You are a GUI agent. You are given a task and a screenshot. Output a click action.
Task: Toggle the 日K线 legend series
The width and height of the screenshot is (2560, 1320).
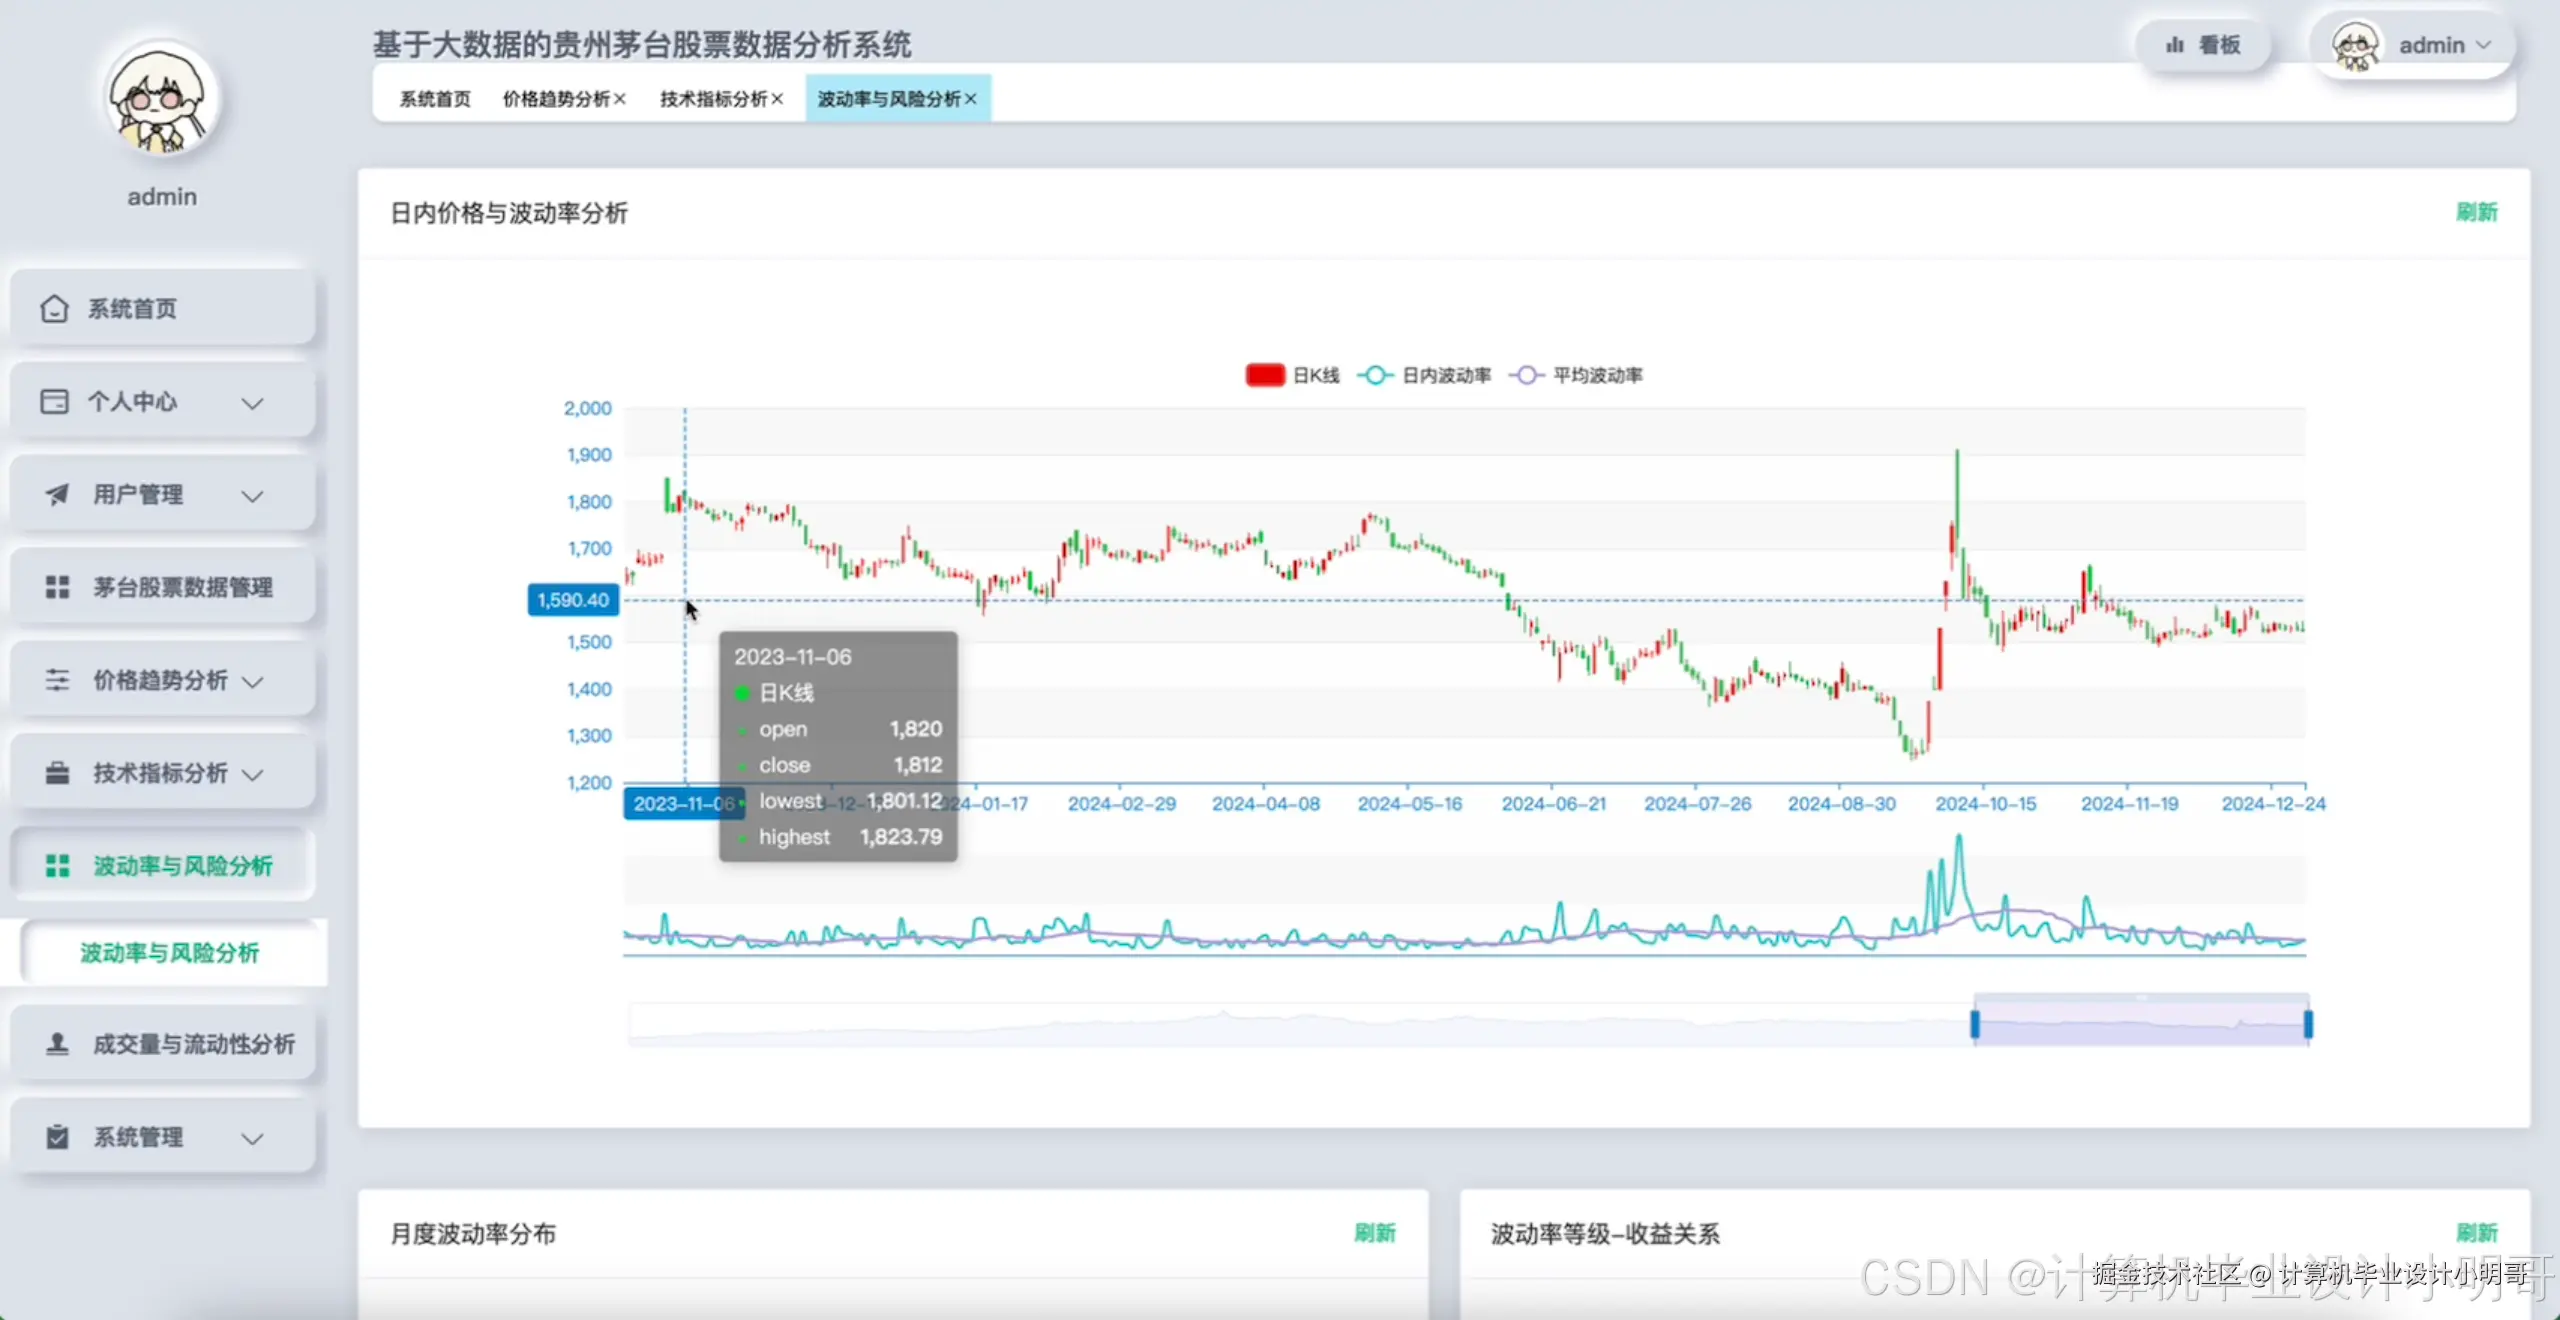click(1265, 375)
